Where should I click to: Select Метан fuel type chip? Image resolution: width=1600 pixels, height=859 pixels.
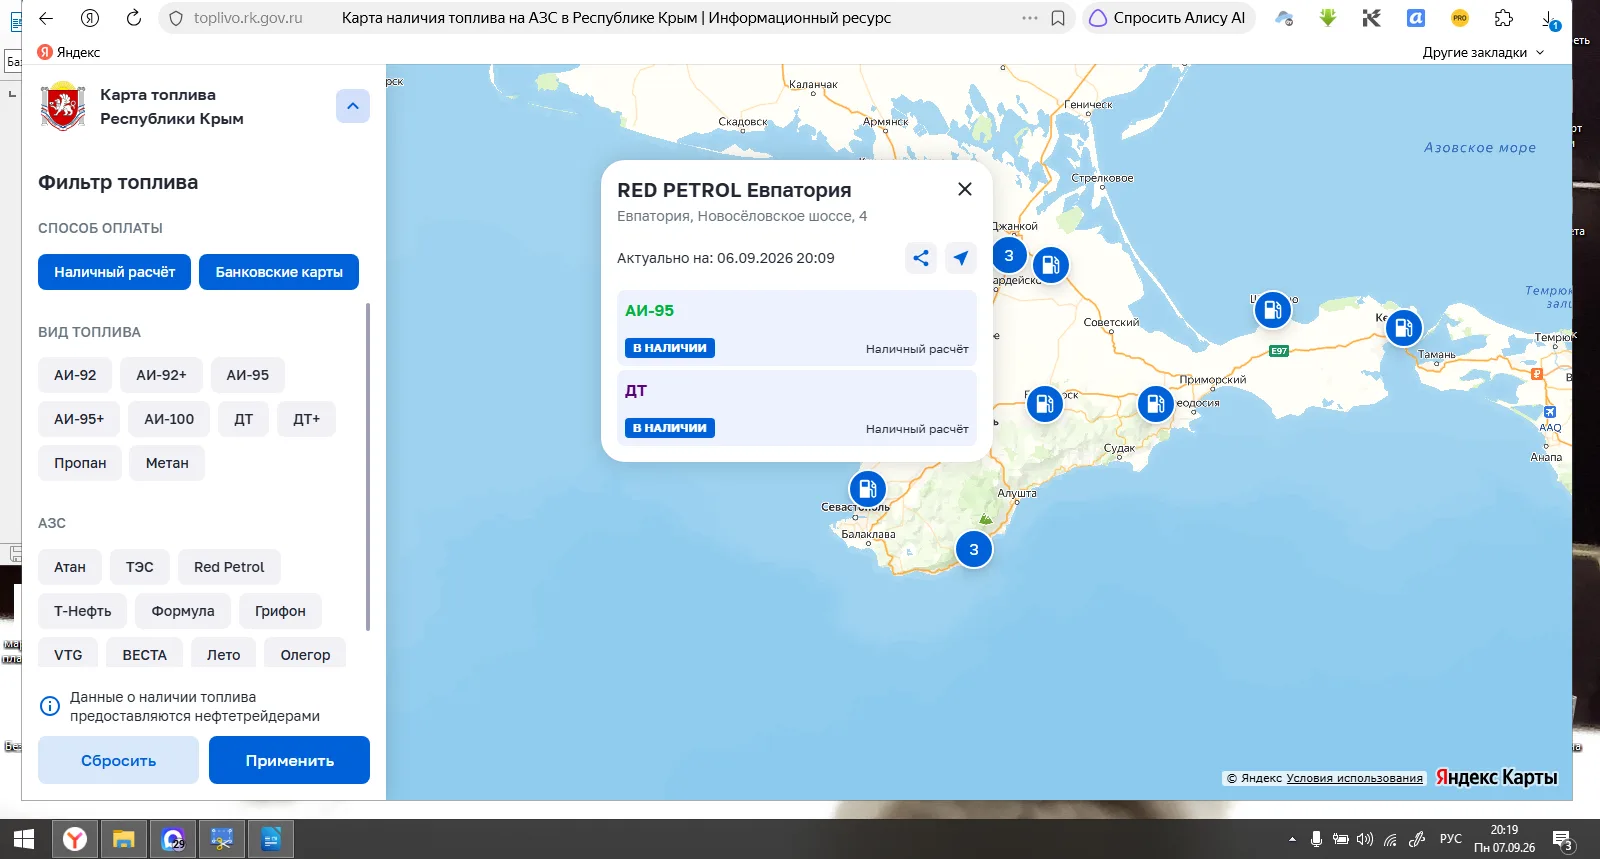click(167, 463)
